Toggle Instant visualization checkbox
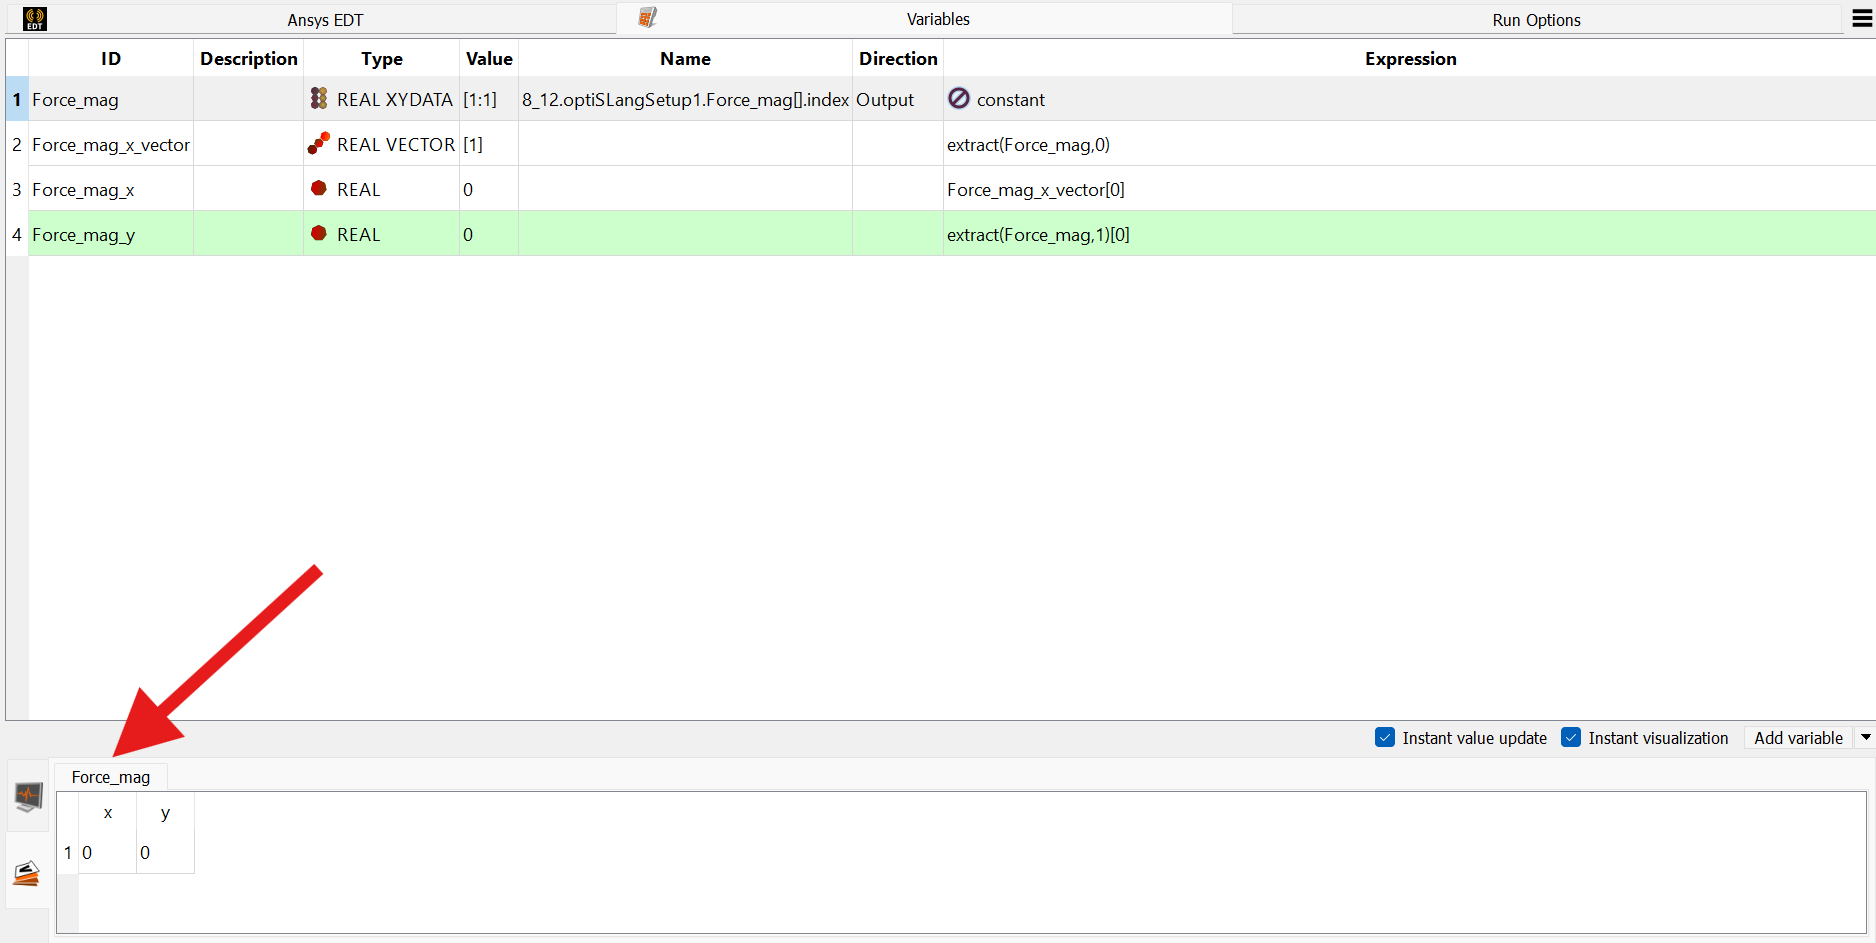1876x943 pixels. tap(1571, 738)
